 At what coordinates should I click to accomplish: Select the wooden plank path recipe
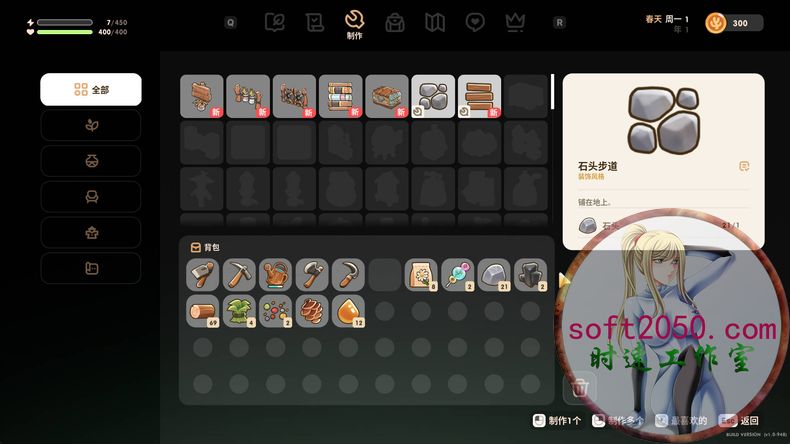coord(480,96)
